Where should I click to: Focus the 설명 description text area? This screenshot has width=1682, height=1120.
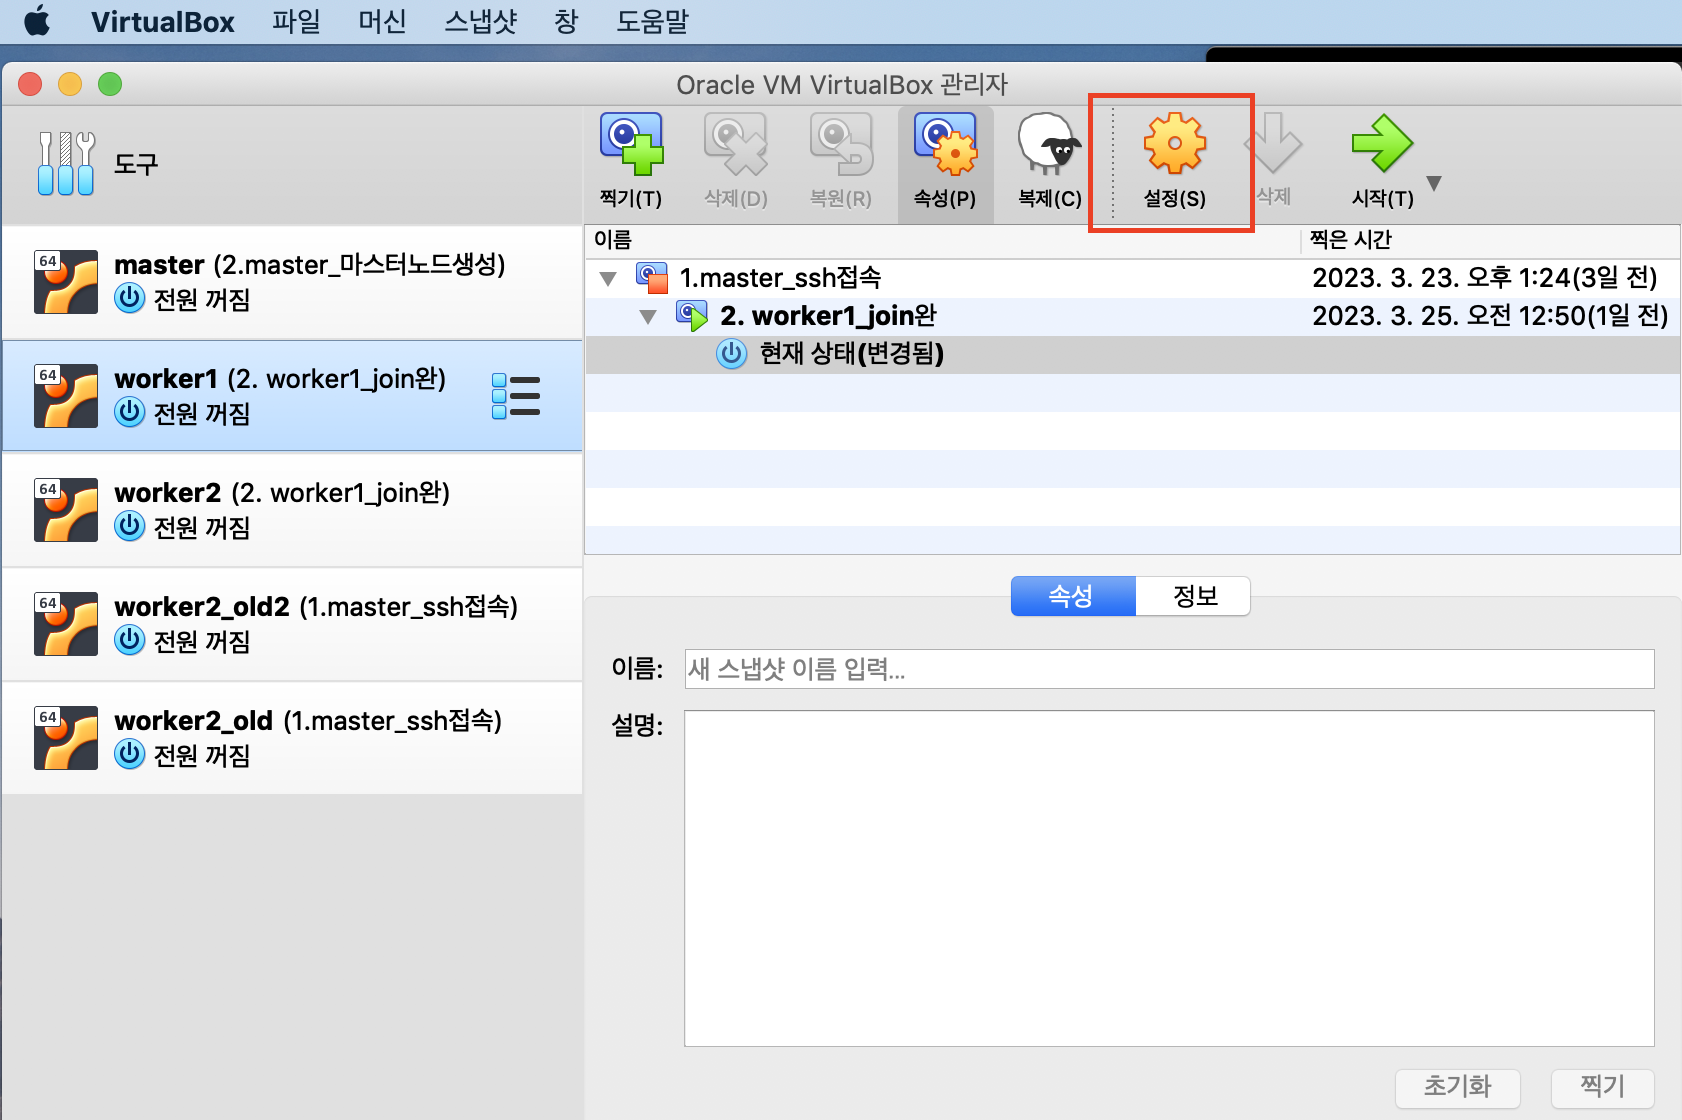1169,878
